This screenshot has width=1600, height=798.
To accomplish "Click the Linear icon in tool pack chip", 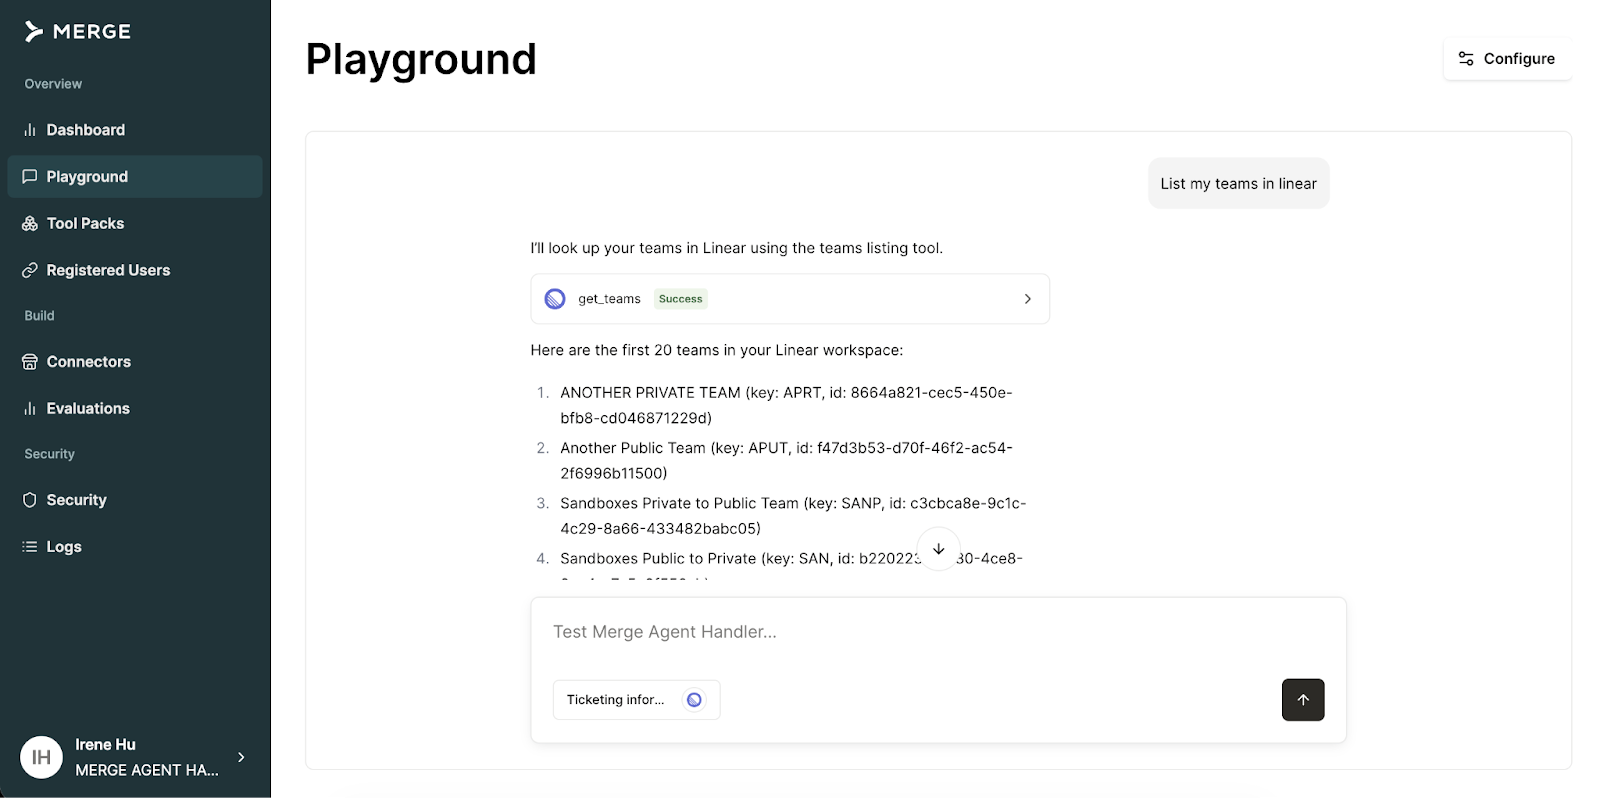I will click(x=694, y=700).
